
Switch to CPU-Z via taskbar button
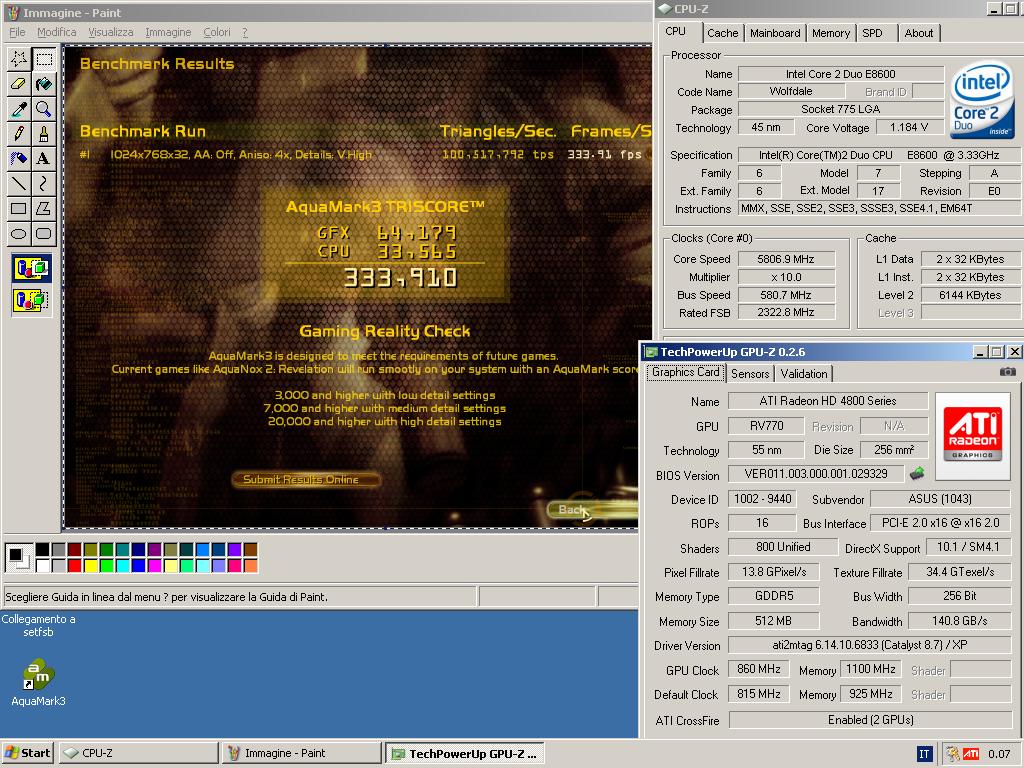click(x=138, y=753)
